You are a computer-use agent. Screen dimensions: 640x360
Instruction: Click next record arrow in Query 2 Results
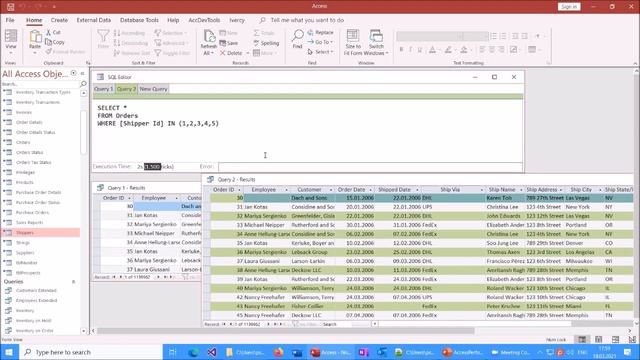coord(269,324)
